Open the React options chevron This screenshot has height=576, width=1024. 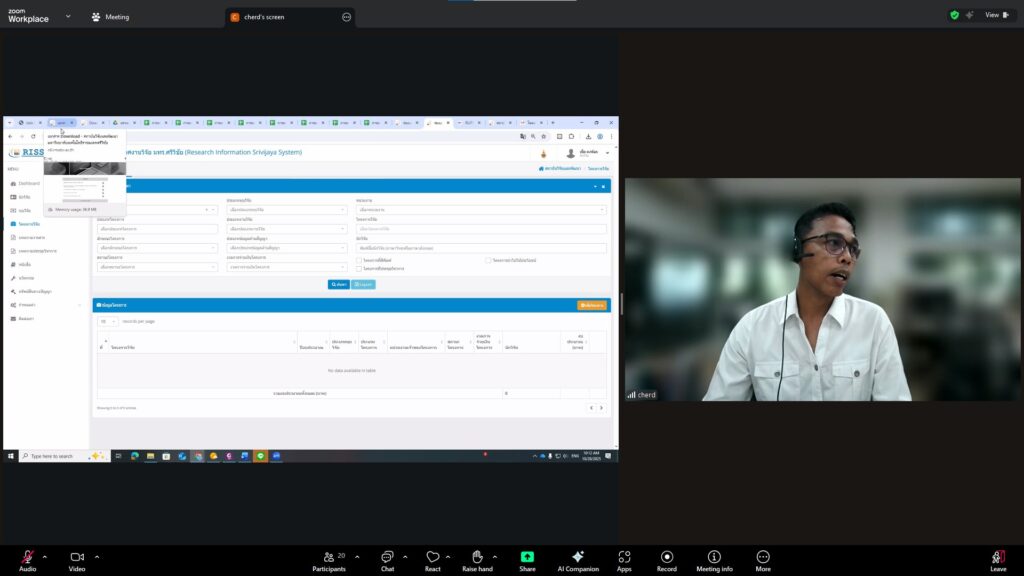pyautogui.click(x=450, y=556)
